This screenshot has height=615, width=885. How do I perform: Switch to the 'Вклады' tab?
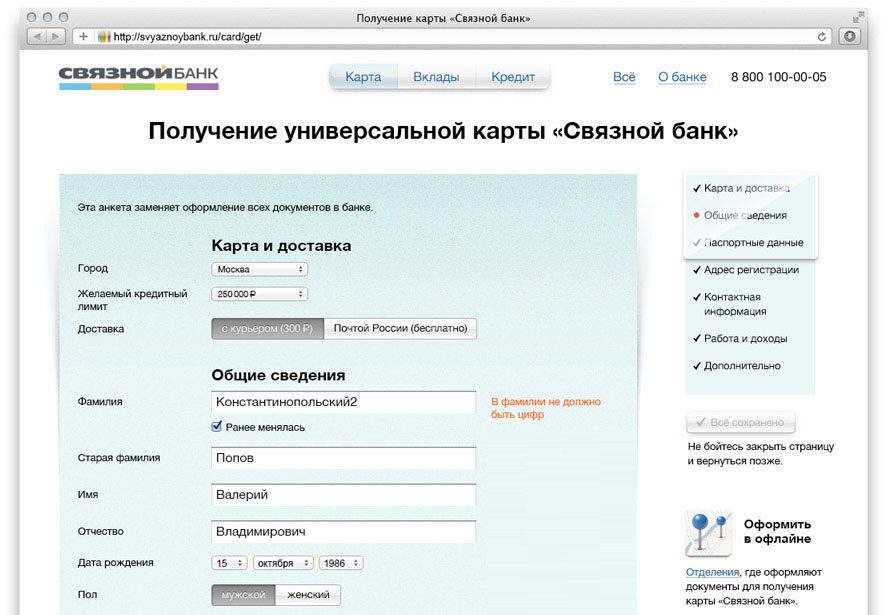click(436, 77)
